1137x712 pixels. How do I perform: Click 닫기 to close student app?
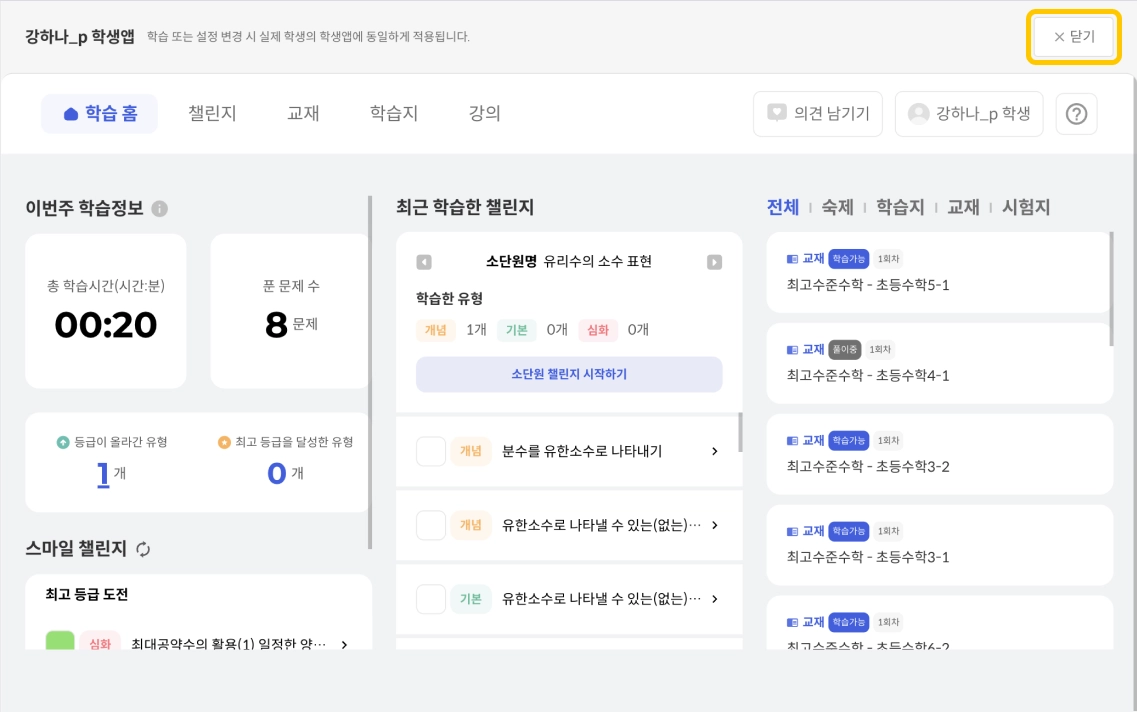pyautogui.click(x=1074, y=37)
